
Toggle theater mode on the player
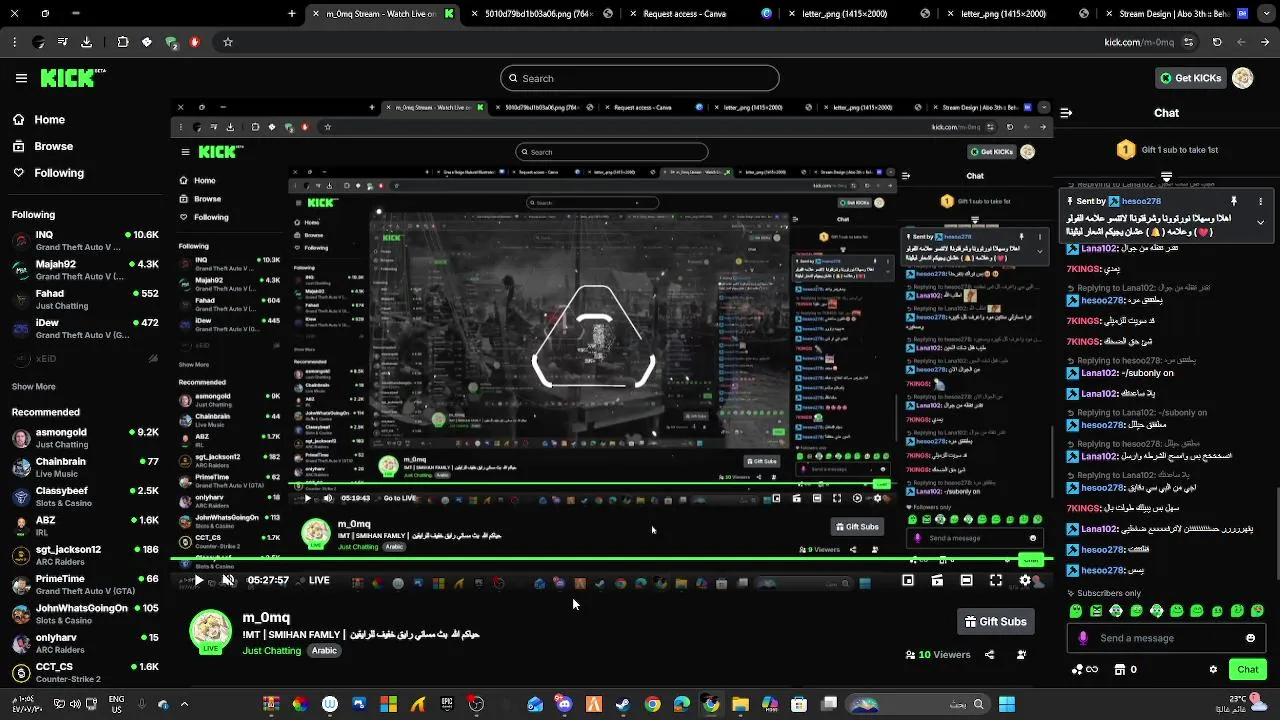click(966, 580)
